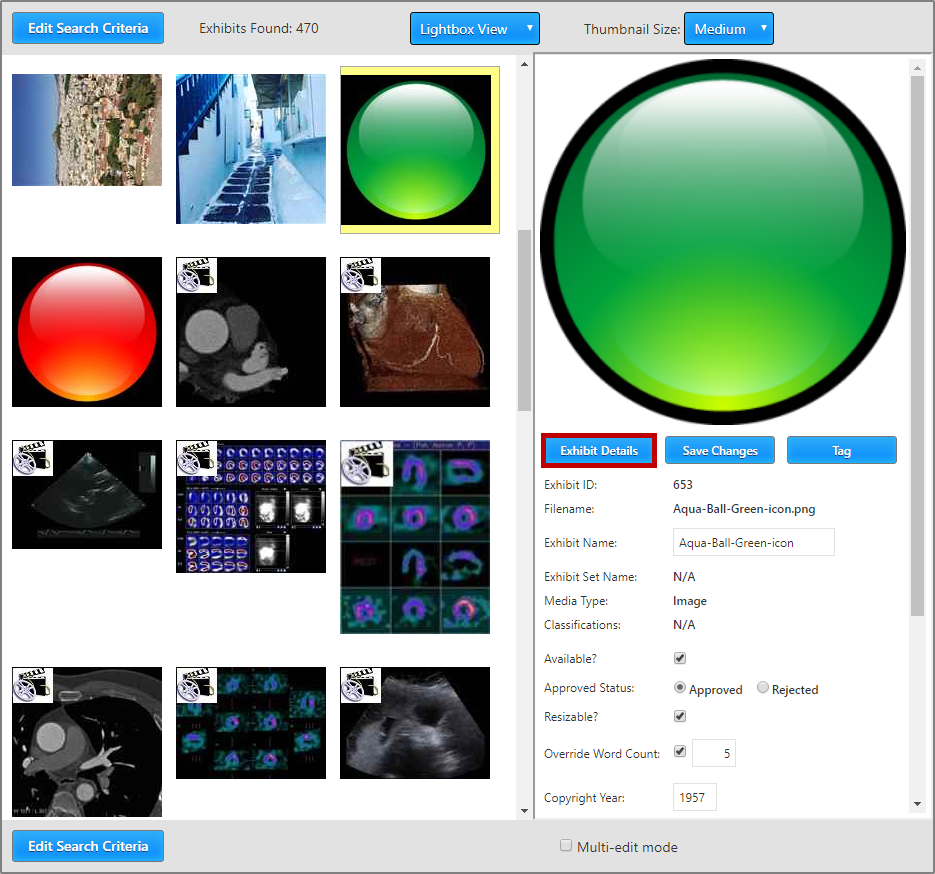Toggle the Available checkbox

680,659
